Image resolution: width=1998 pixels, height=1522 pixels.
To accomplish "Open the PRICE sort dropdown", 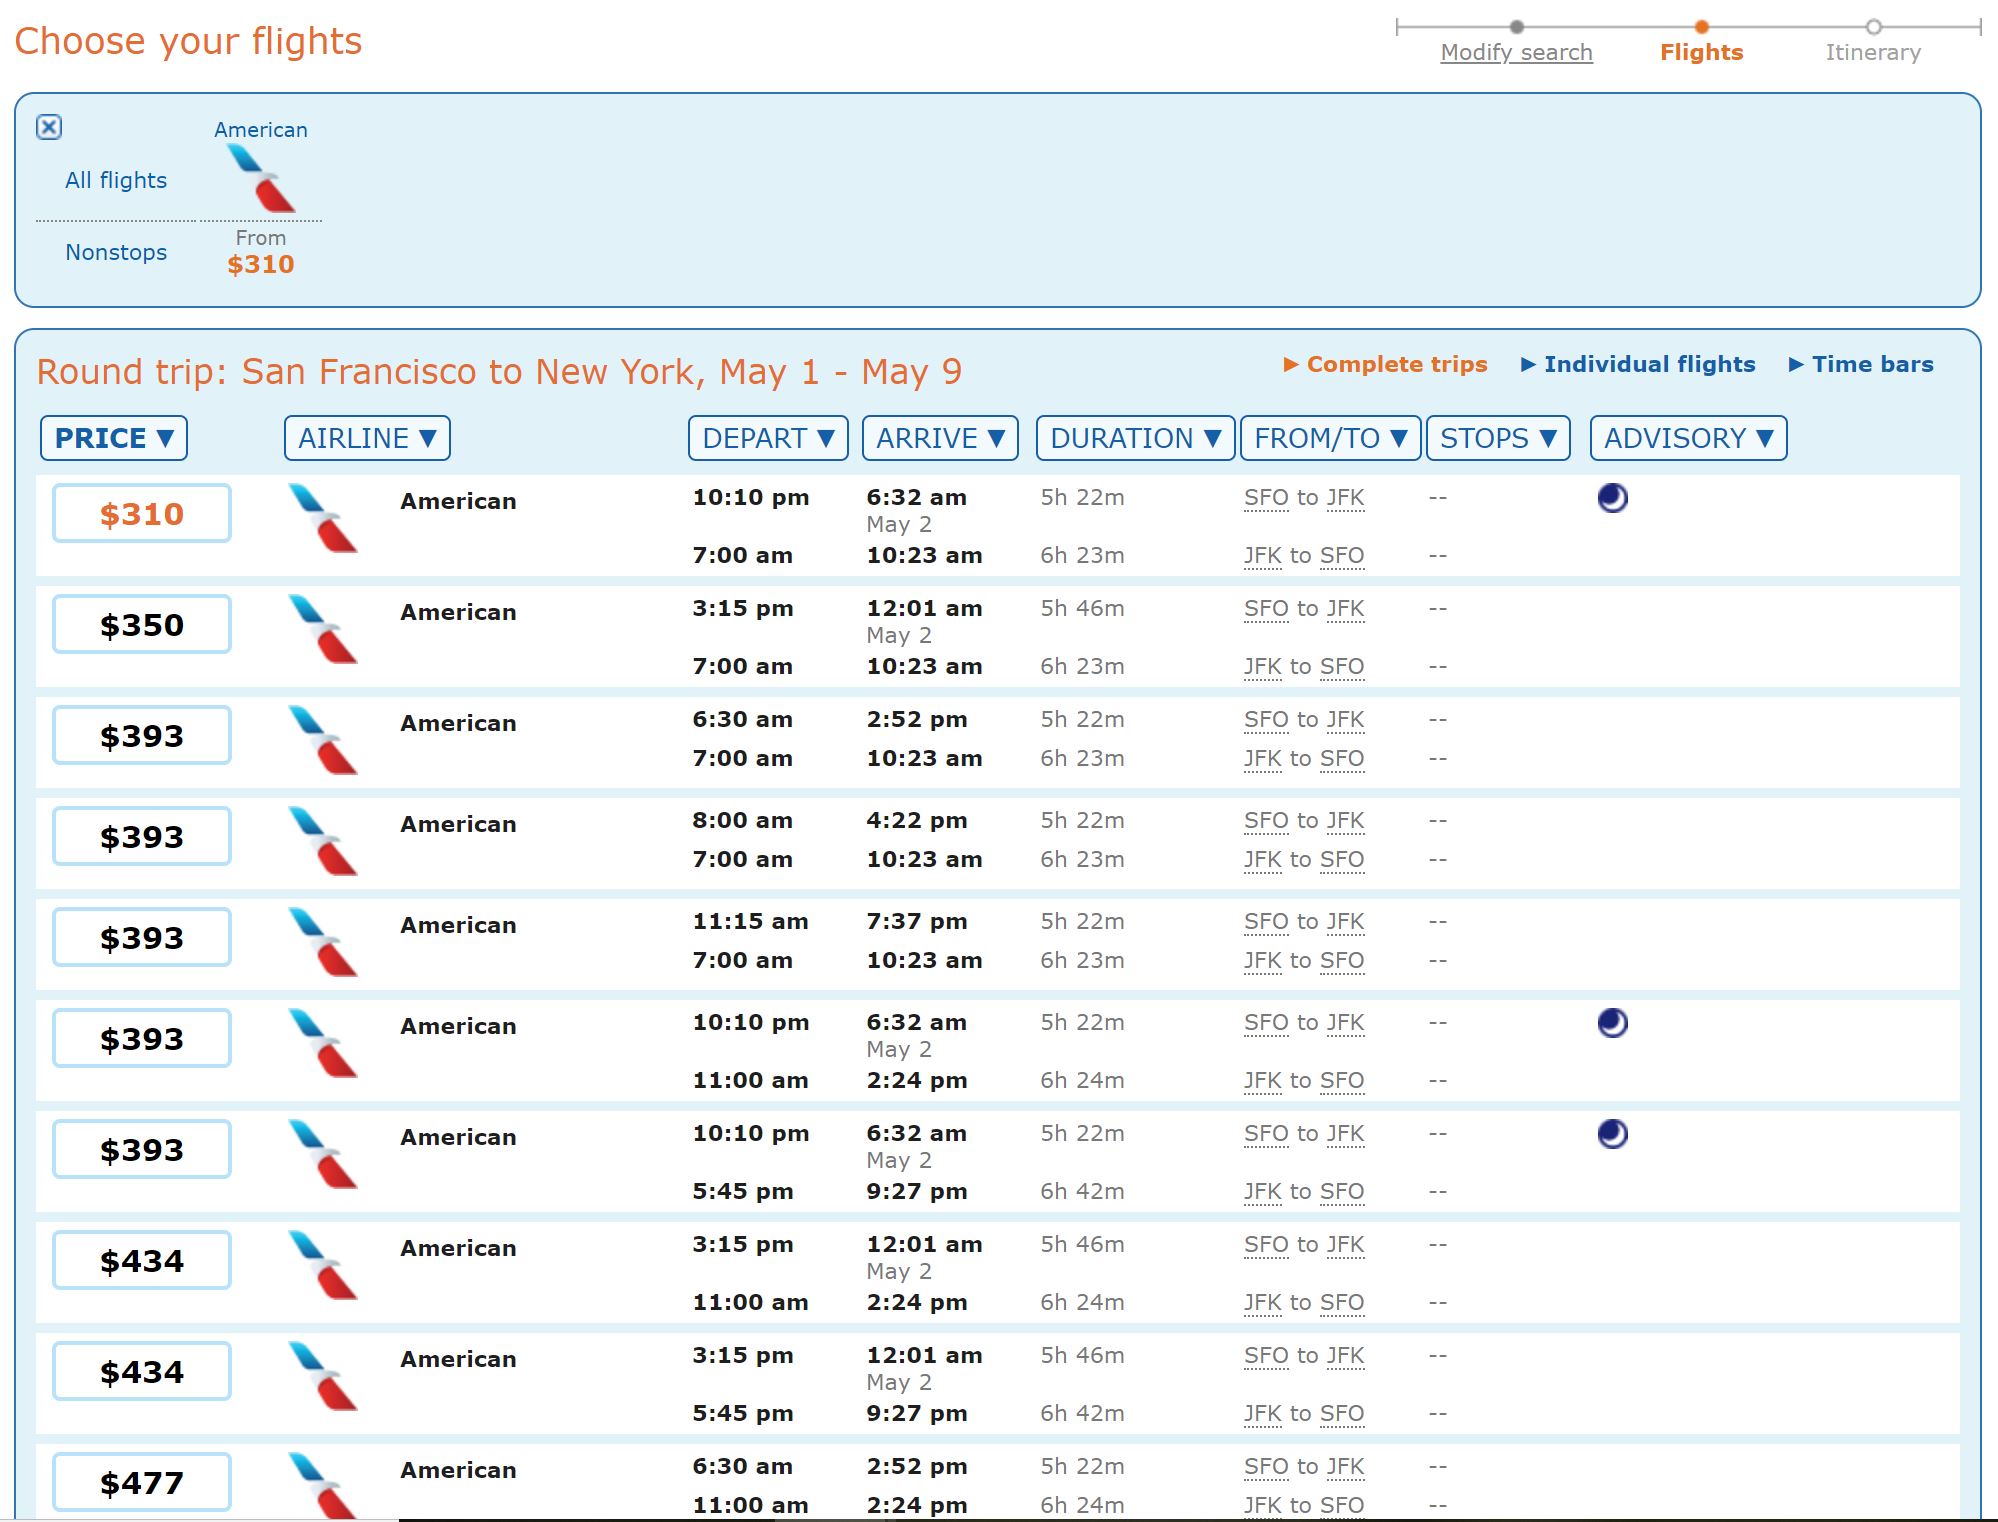I will click(x=114, y=438).
